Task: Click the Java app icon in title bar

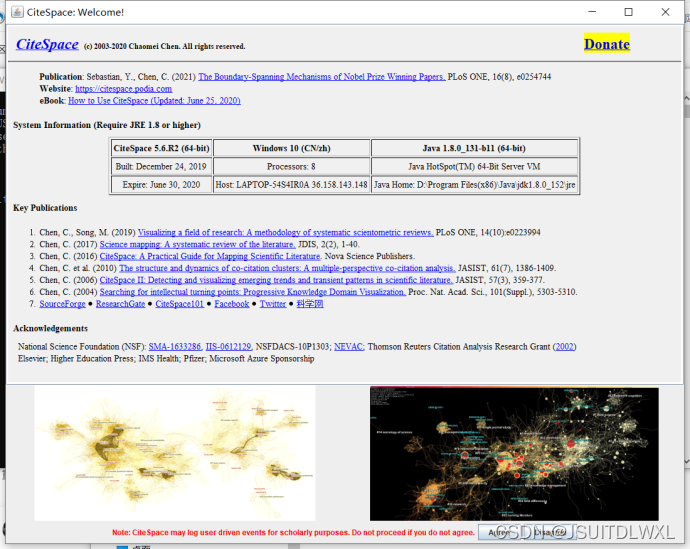Action: click(17, 12)
